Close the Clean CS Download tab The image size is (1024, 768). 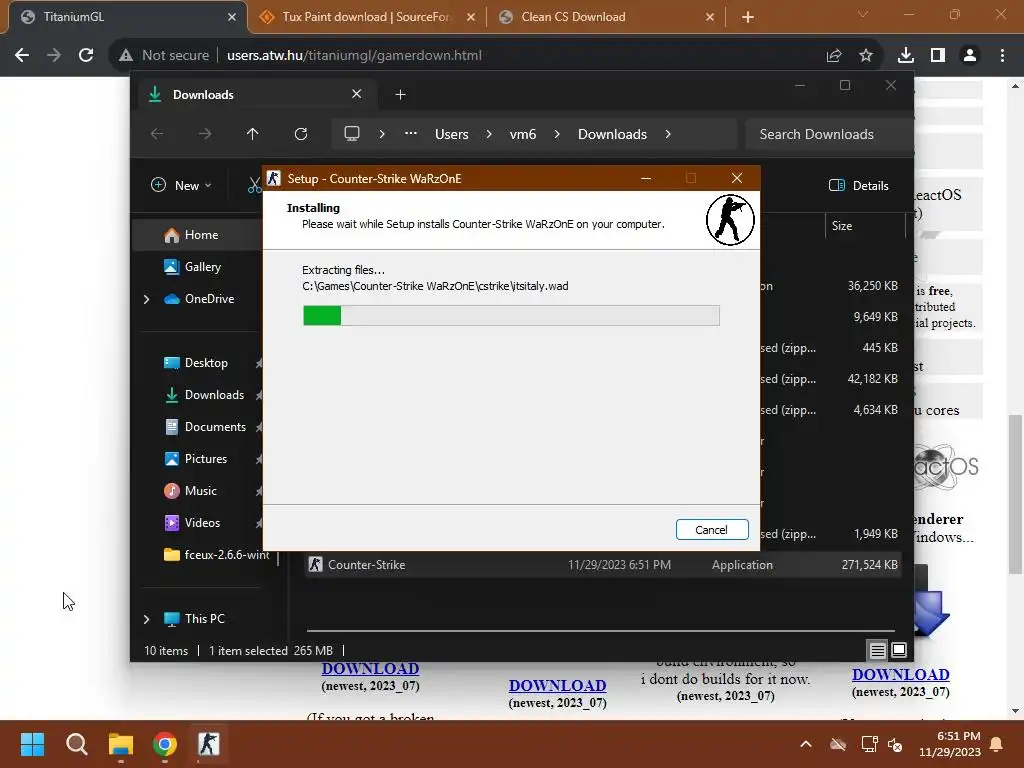tap(710, 17)
